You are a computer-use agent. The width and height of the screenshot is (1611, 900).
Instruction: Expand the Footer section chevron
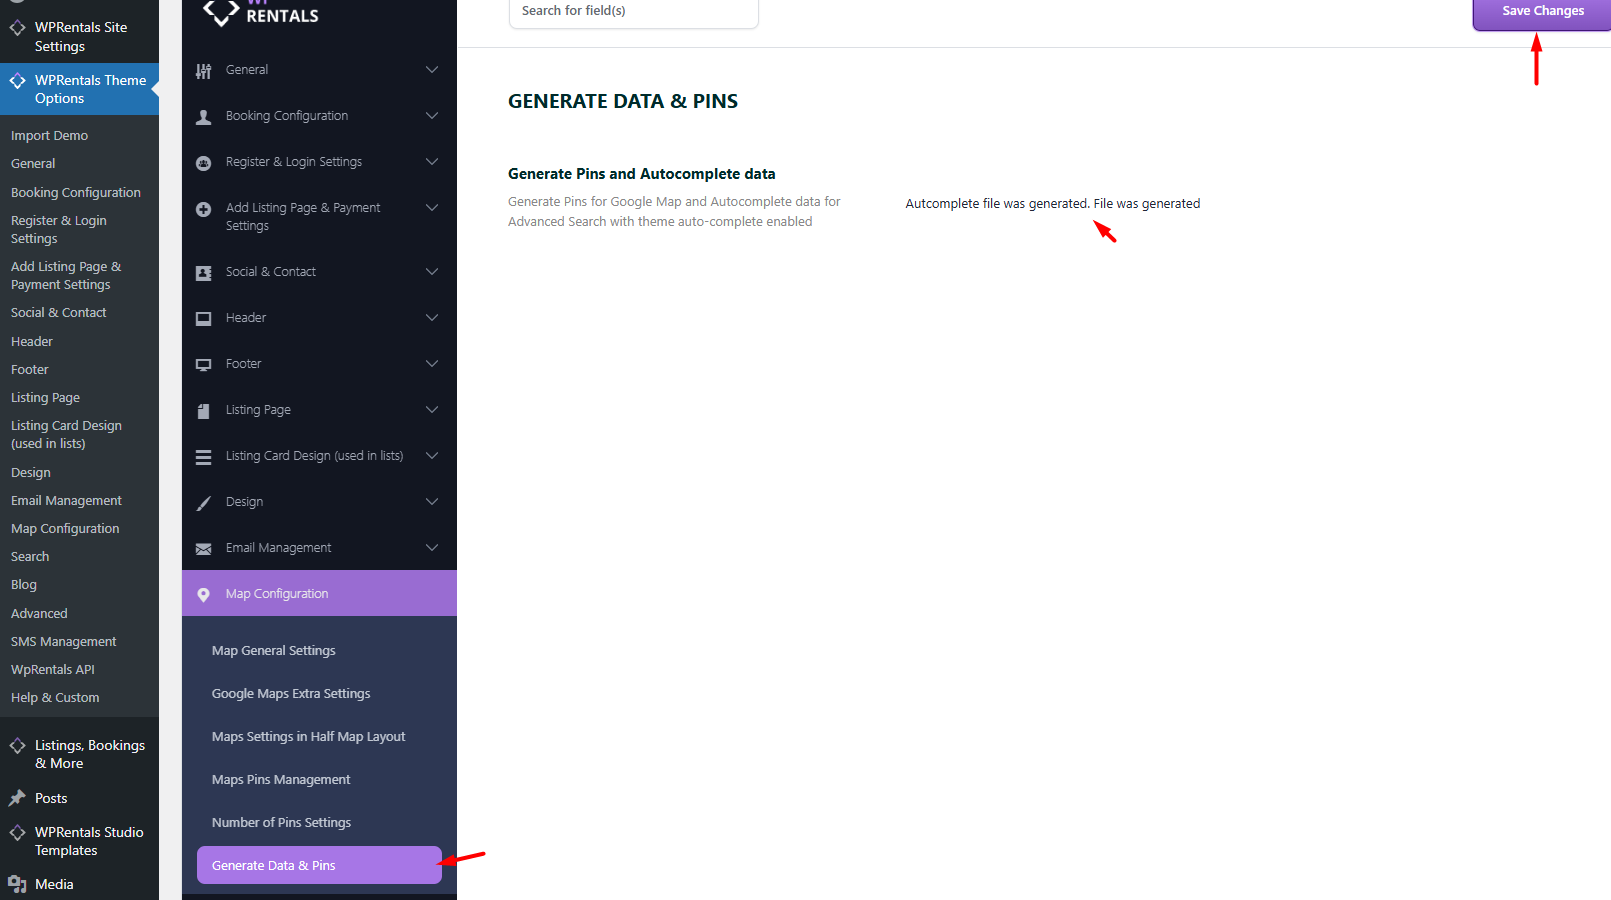click(432, 364)
